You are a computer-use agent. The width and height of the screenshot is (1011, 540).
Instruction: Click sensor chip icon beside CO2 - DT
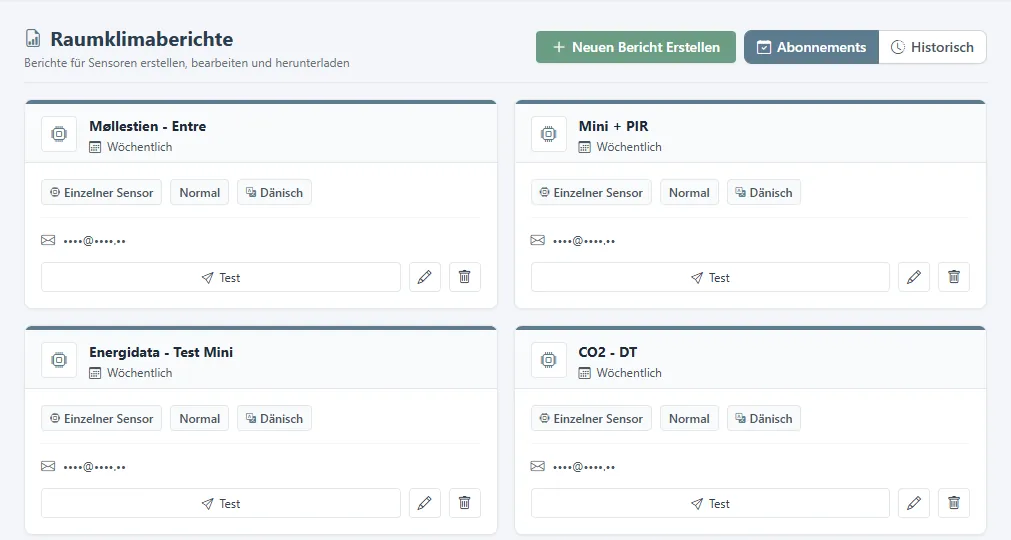tap(549, 360)
